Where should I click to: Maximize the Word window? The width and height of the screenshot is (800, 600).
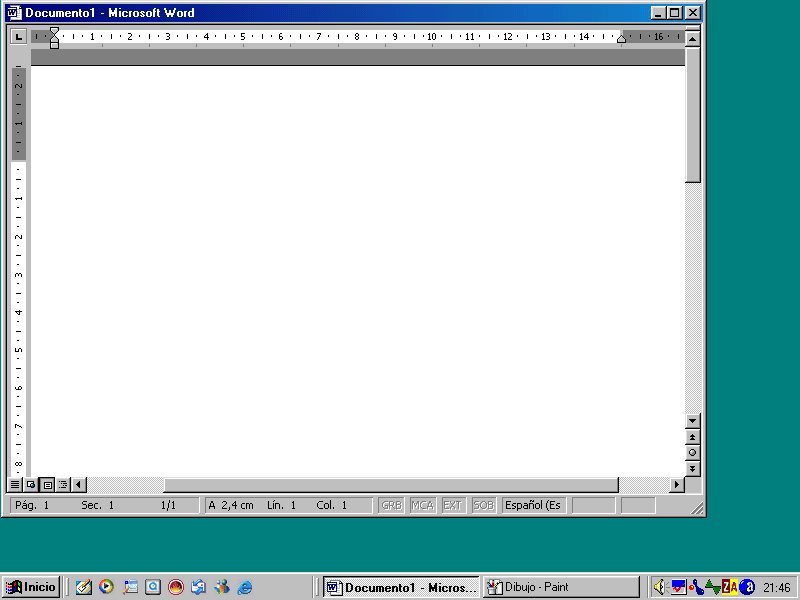pyautogui.click(x=674, y=13)
